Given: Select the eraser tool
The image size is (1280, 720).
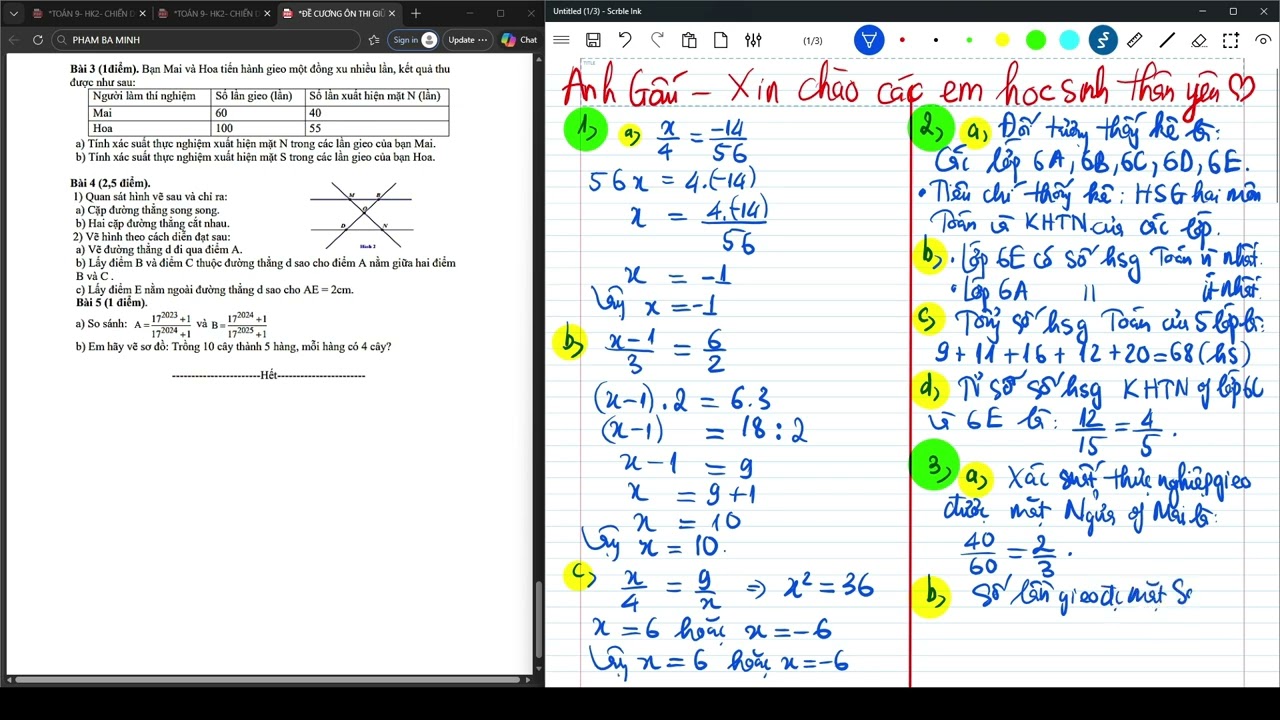Looking at the screenshot, I should (x=1199, y=40).
